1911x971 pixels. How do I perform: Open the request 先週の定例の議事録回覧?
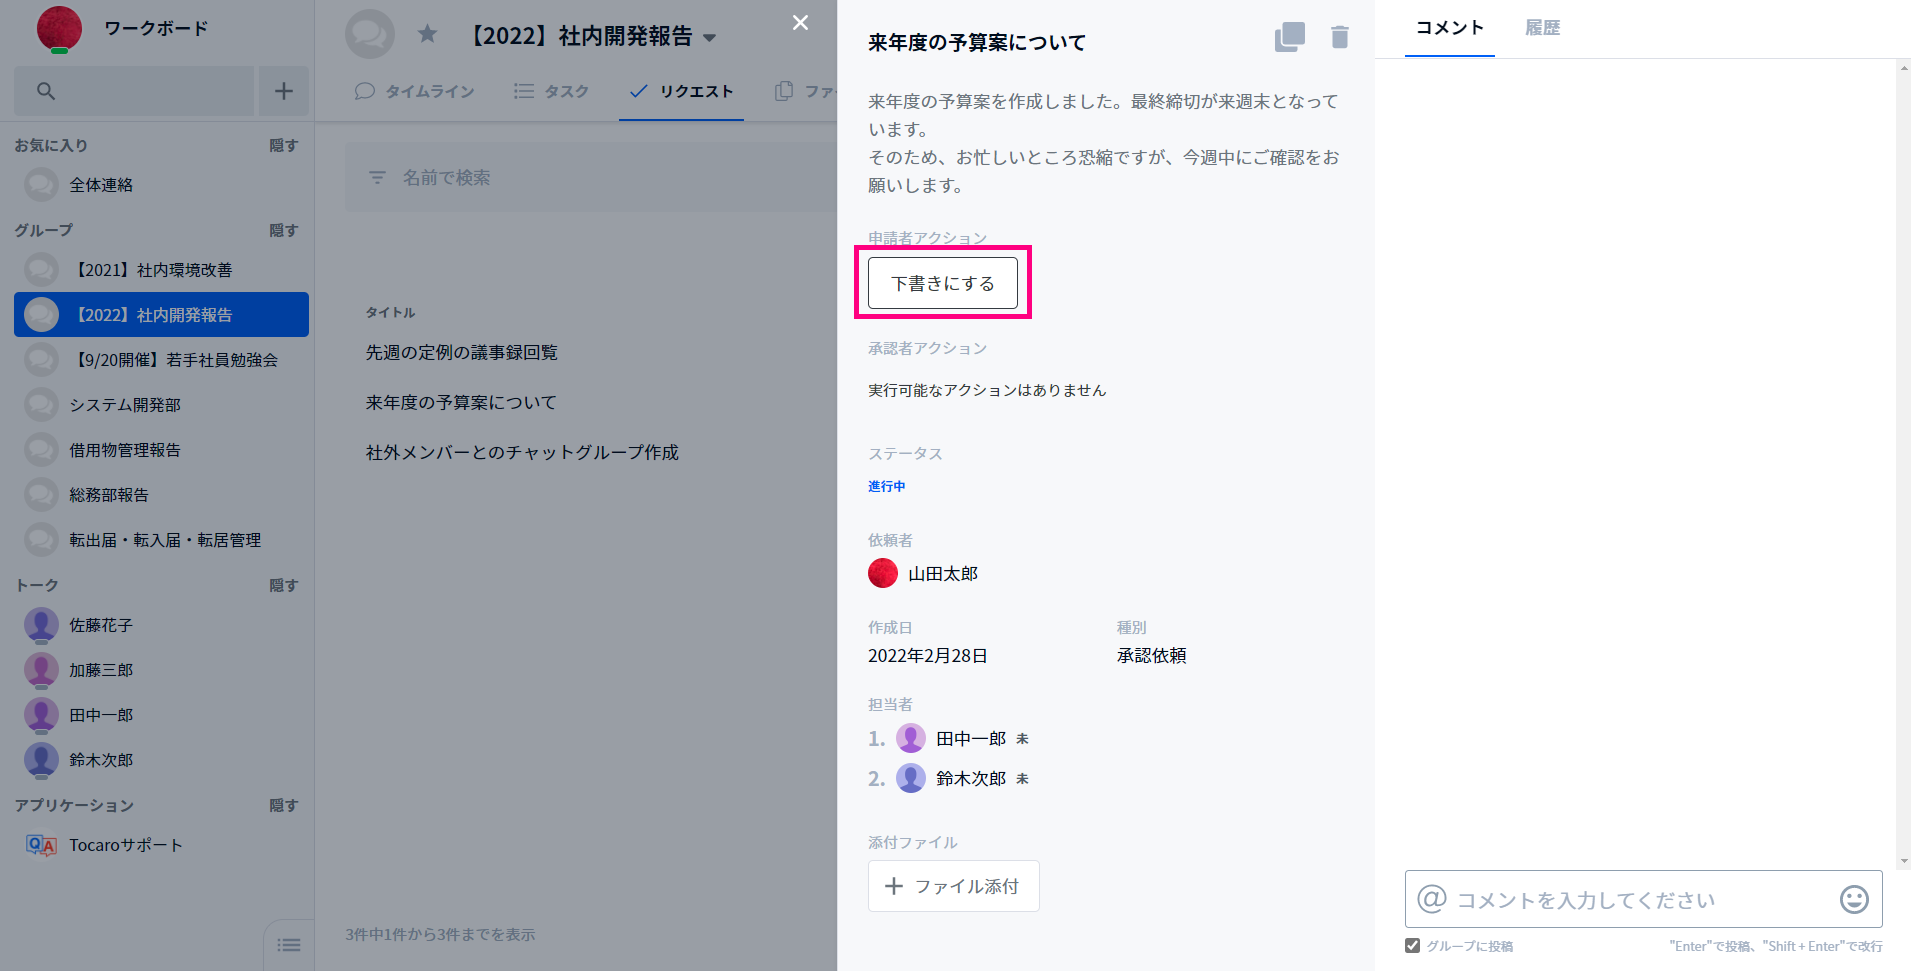point(461,352)
